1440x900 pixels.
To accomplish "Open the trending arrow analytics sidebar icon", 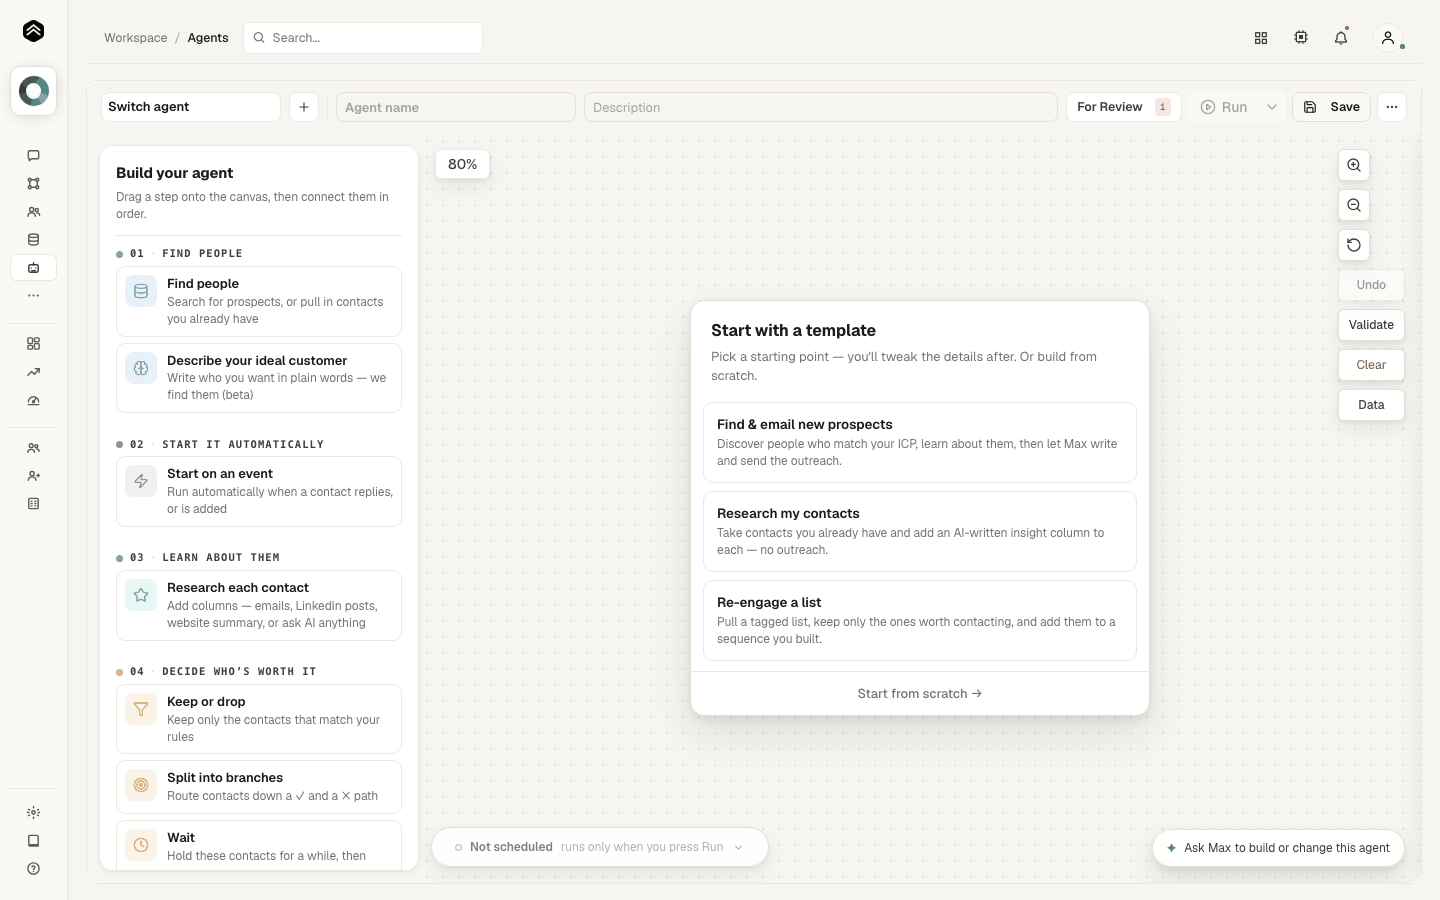I will point(33,372).
